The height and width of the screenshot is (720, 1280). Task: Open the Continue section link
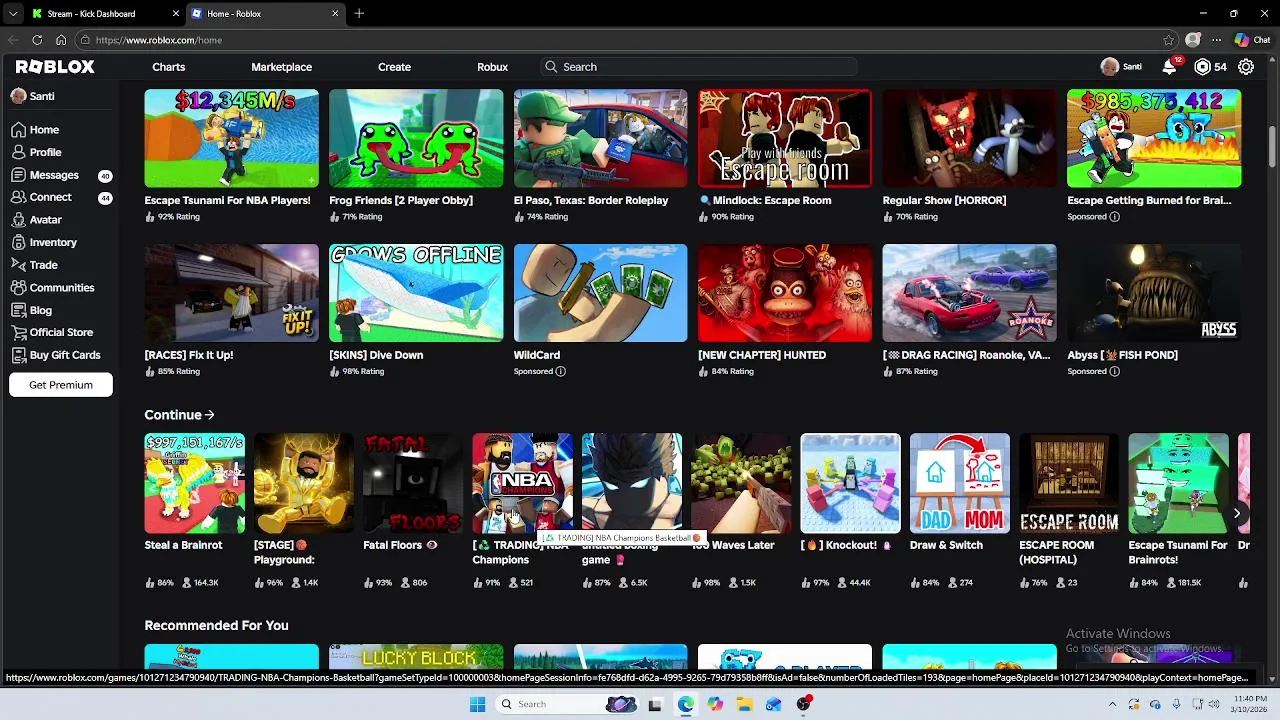coord(179,415)
